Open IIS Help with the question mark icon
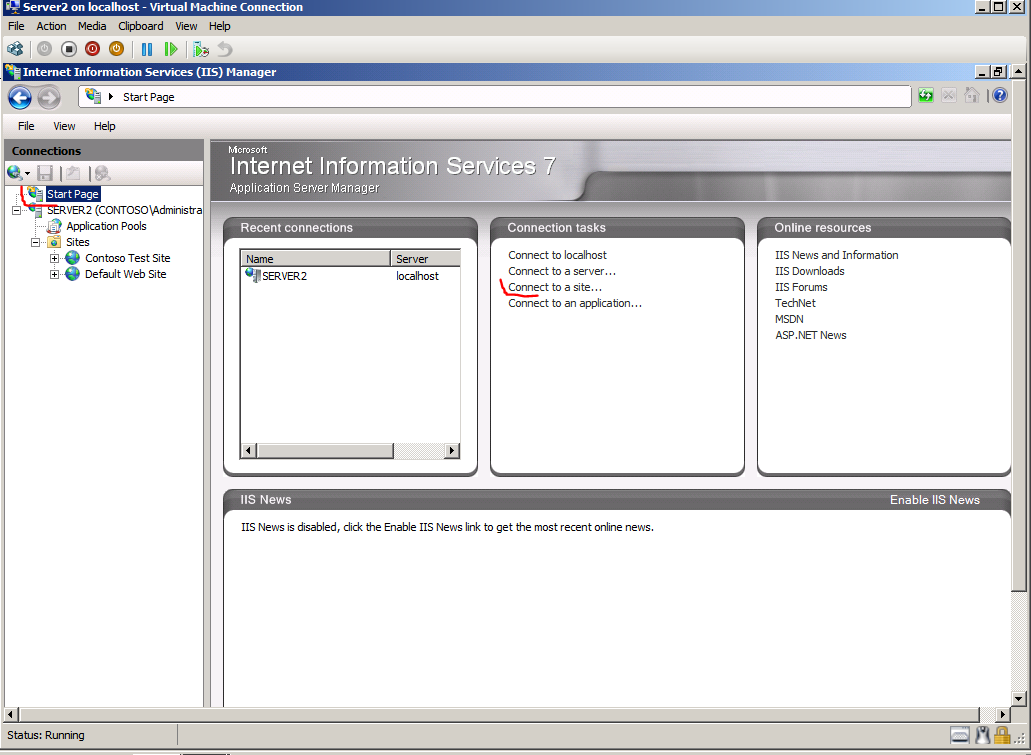This screenshot has height=755, width=1031. coord(999,96)
